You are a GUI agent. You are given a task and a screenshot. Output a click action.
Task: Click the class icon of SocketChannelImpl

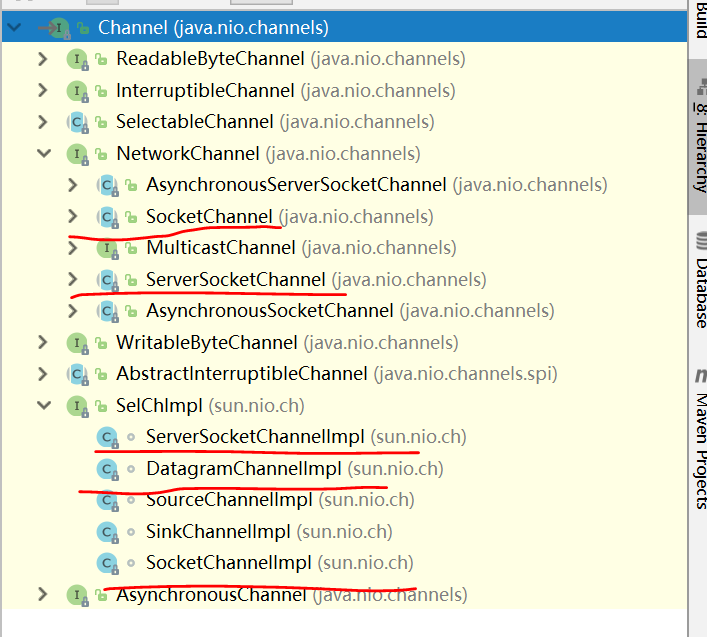coord(107,564)
